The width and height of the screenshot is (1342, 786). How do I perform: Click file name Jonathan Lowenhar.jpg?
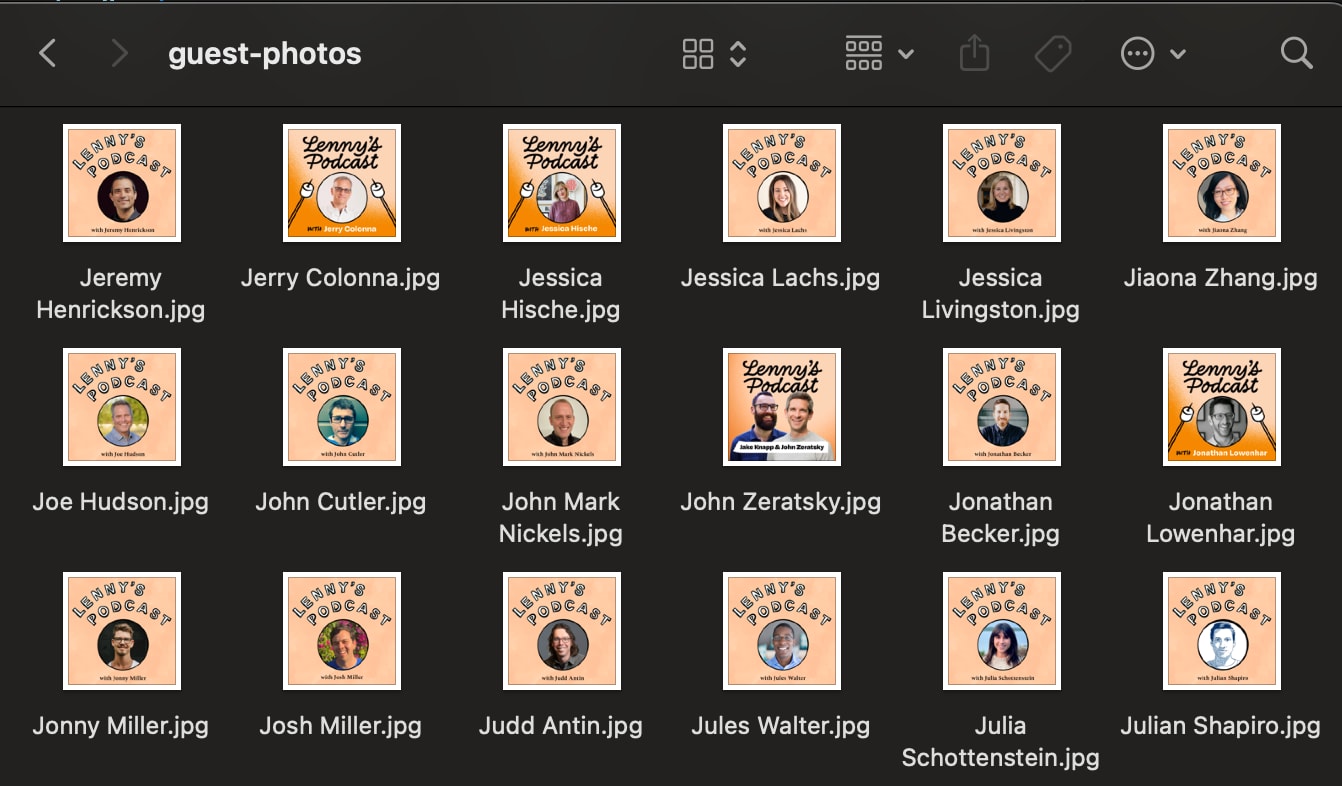click(1221, 518)
